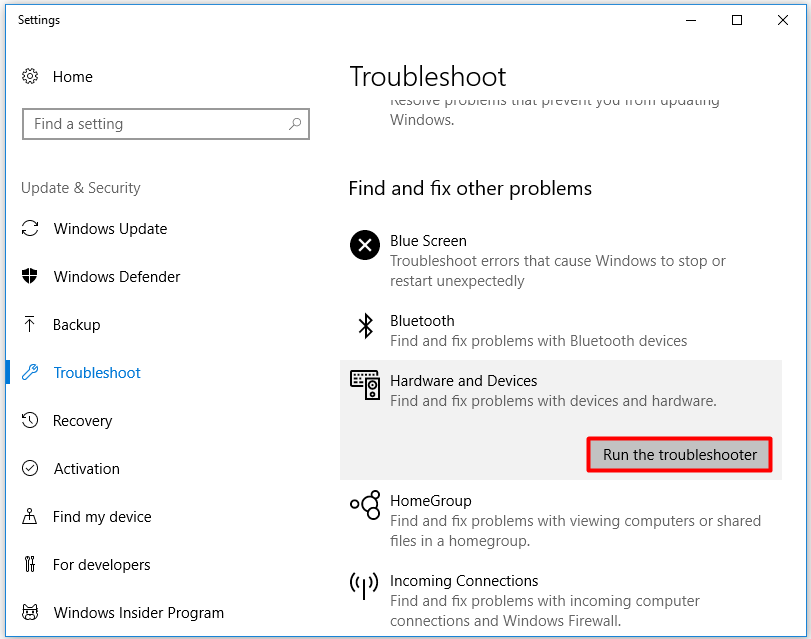
Task: Click the search magnifier icon
Action: tap(295, 124)
